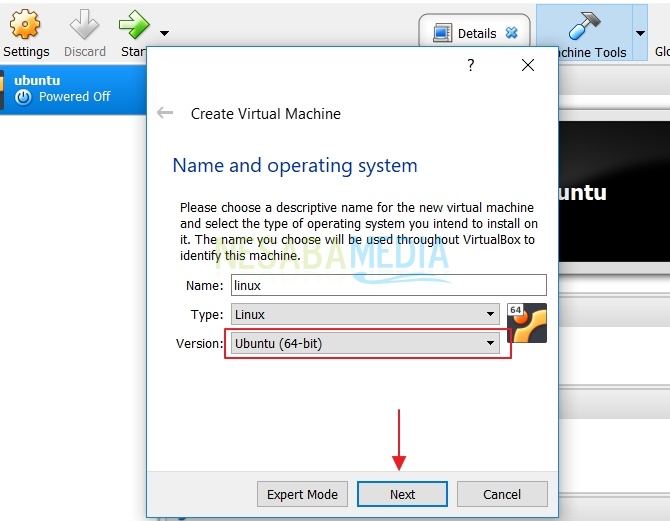Open the Type dropdown showing Linux
This screenshot has width=670, height=521.
(365, 314)
